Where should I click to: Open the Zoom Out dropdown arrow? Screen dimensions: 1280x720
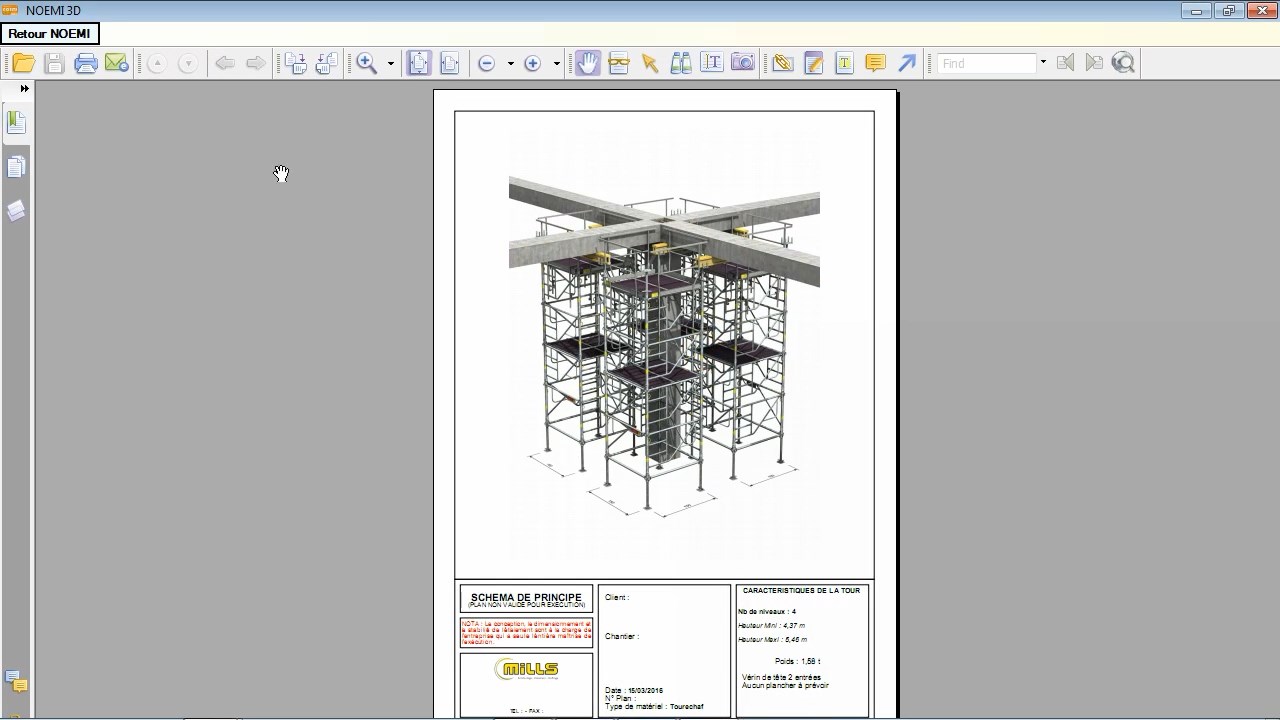511,64
